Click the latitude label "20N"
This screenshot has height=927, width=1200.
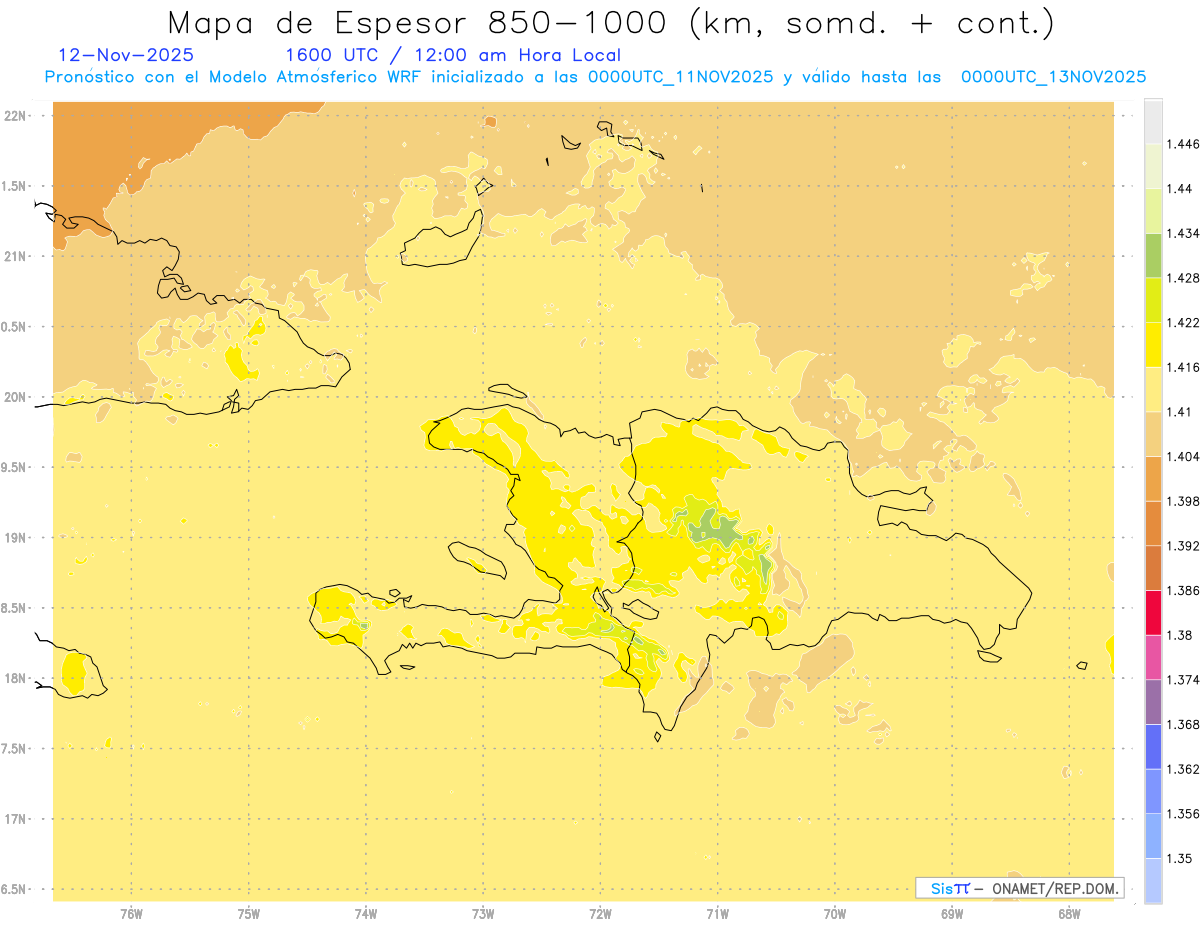click(16, 397)
